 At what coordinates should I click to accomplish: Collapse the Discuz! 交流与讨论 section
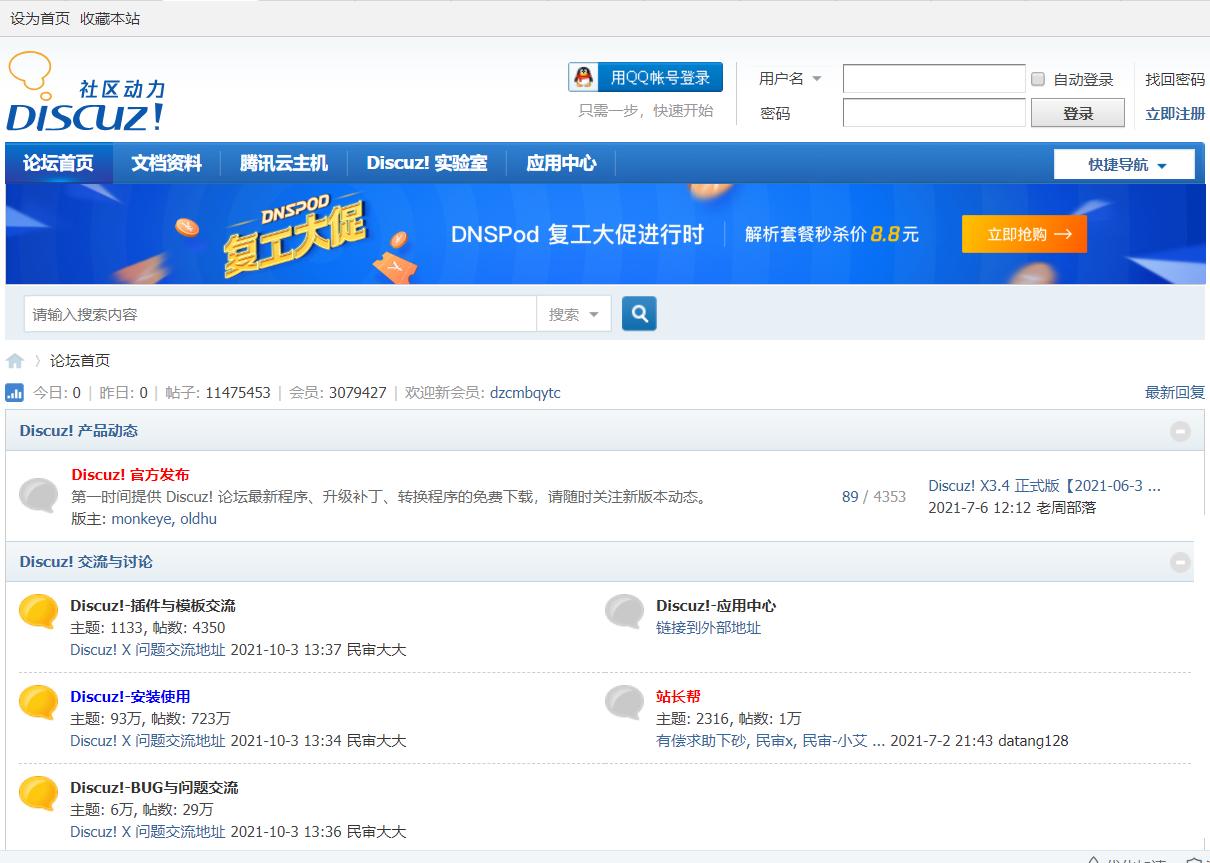[1179, 562]
